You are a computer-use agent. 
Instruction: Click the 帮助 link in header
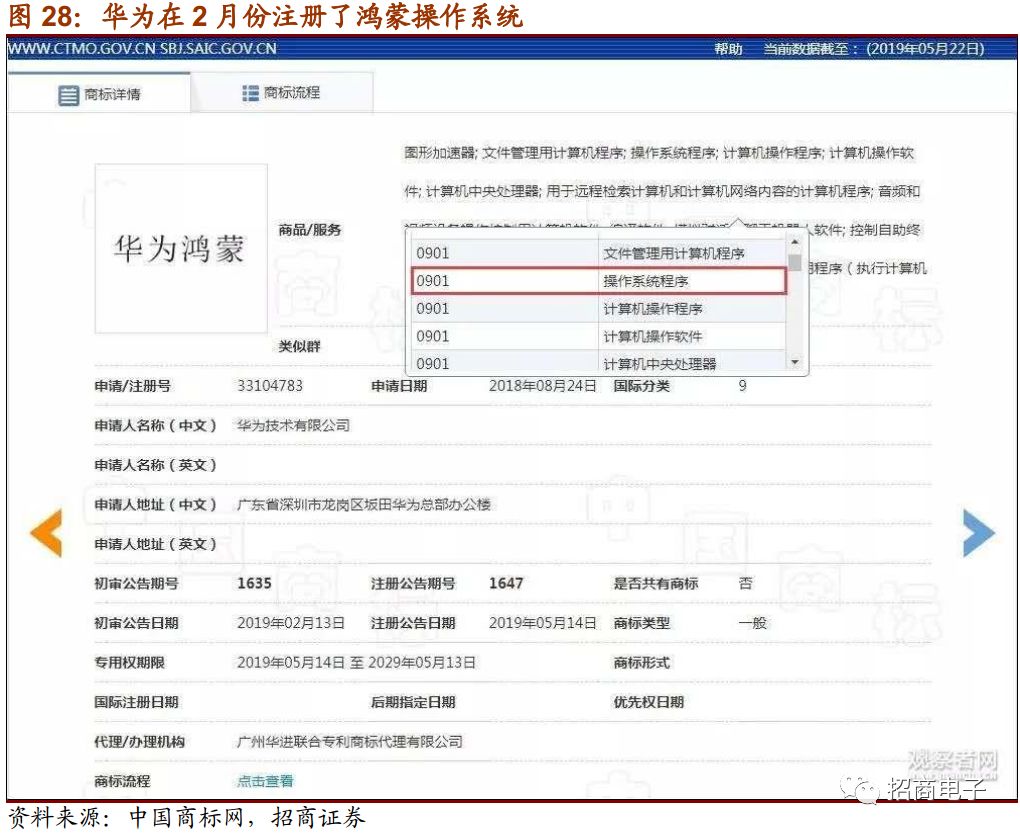pyautogui.click(x=728, y=49)
